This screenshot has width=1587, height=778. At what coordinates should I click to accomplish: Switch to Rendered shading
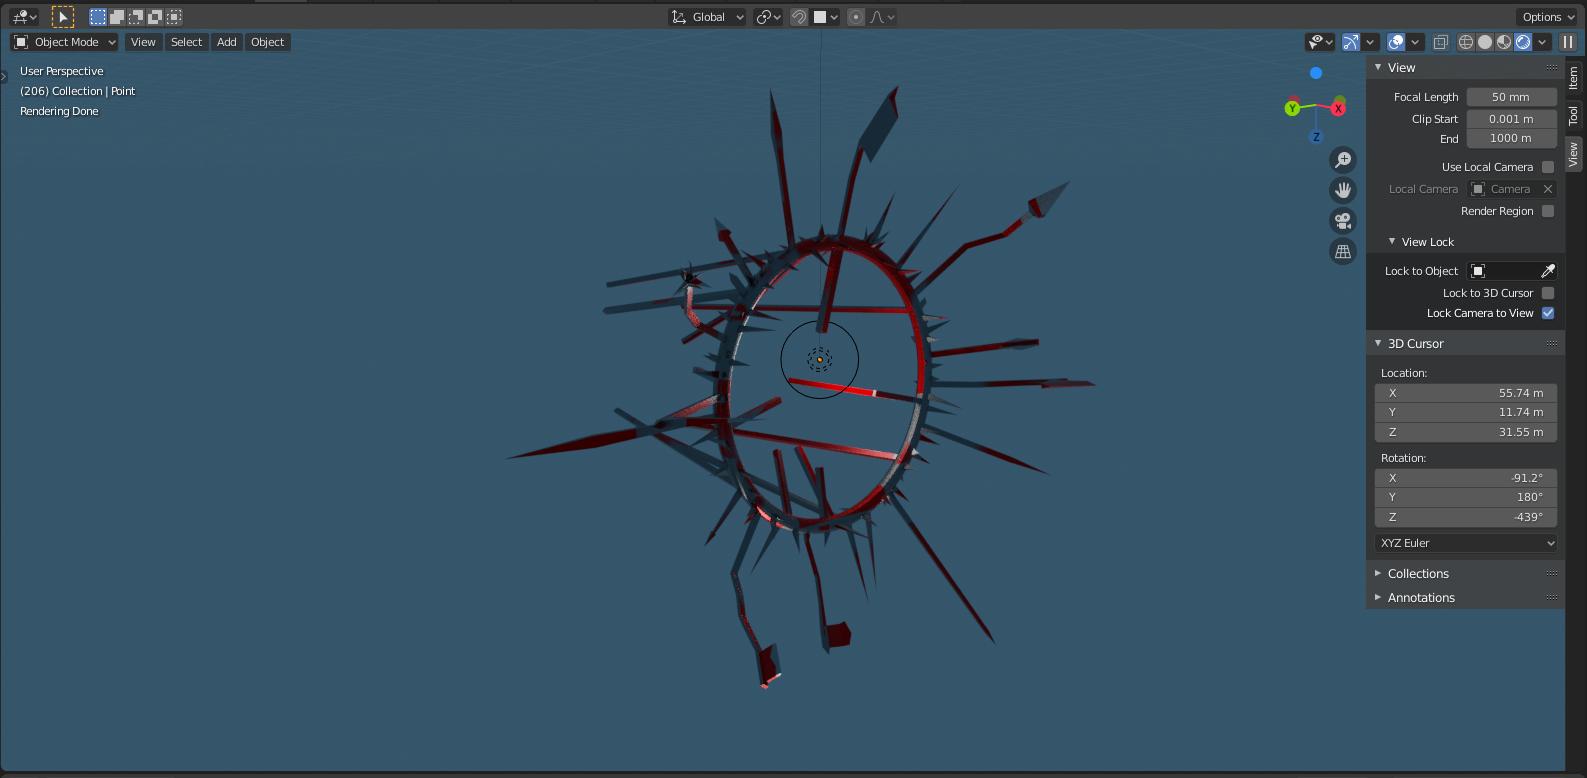pos(1523,42)
